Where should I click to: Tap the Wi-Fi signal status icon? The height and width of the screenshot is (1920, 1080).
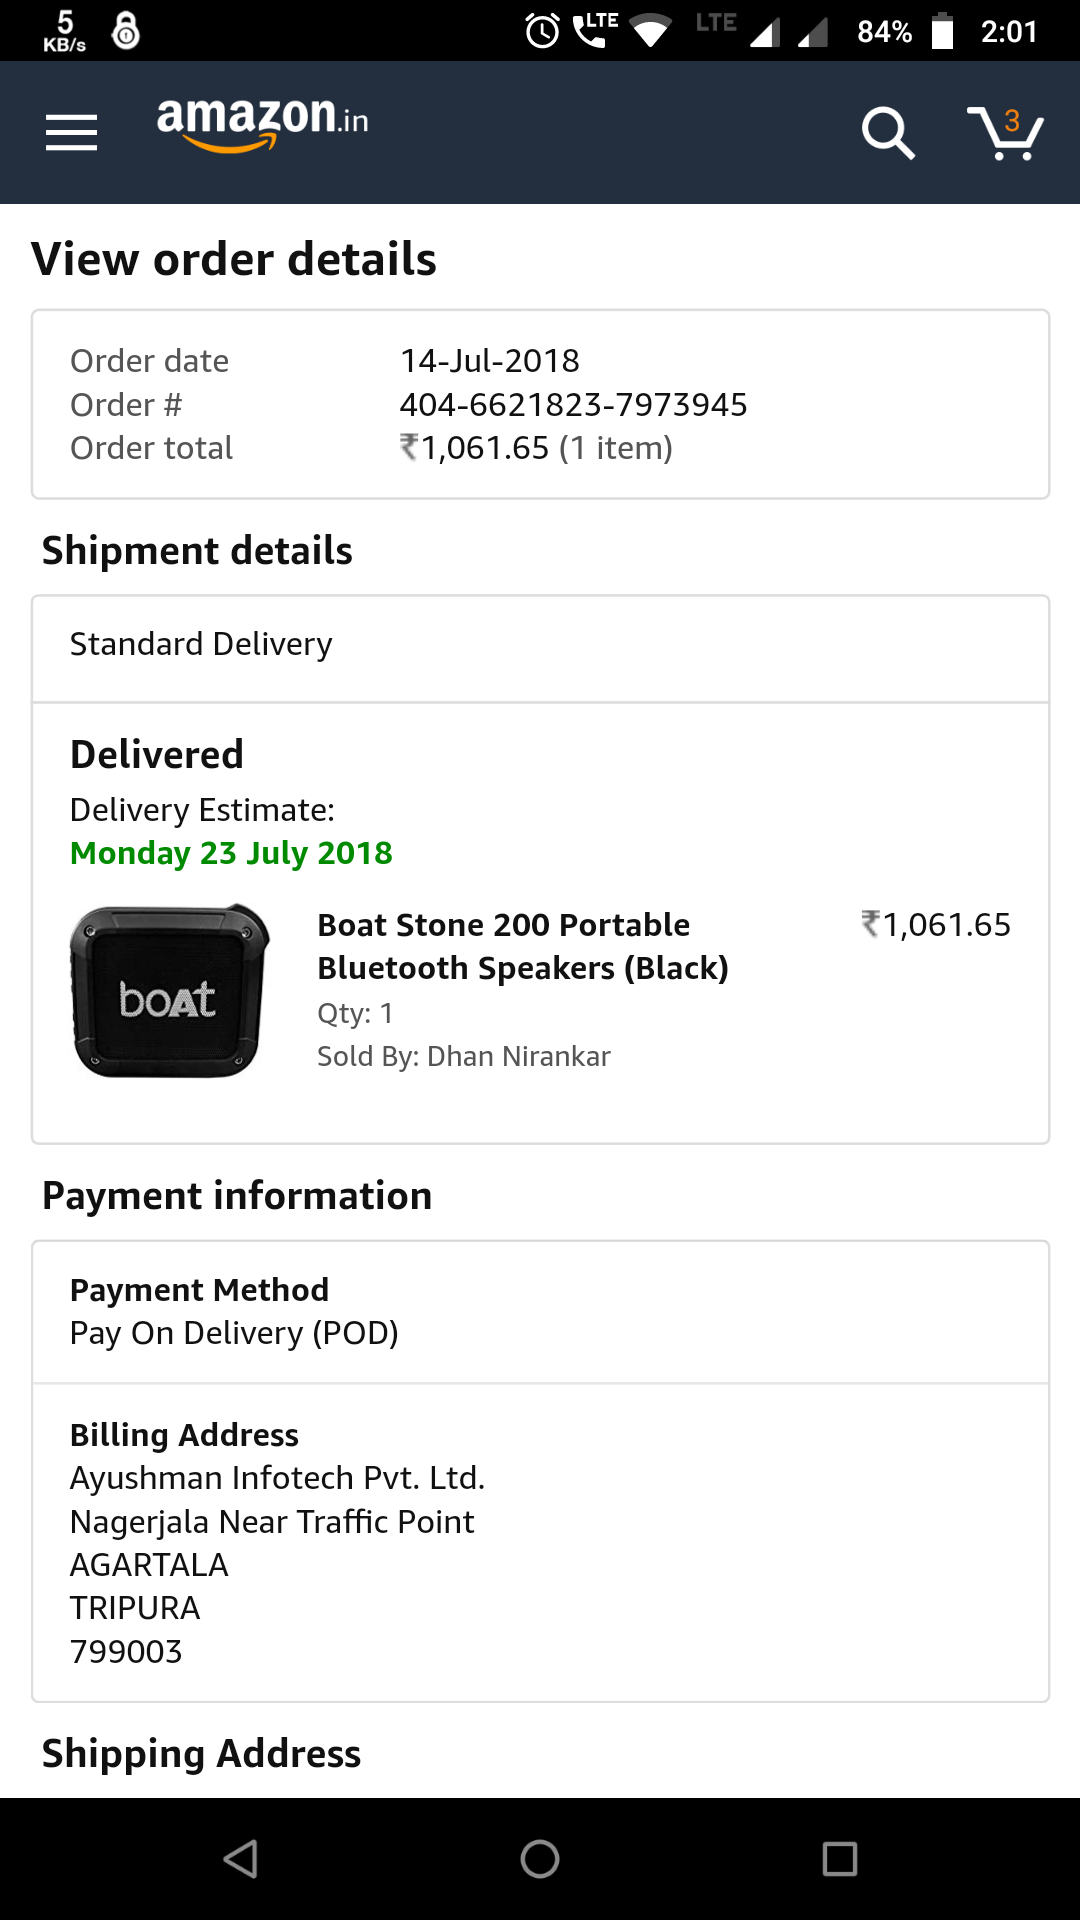tap(651, 31)
